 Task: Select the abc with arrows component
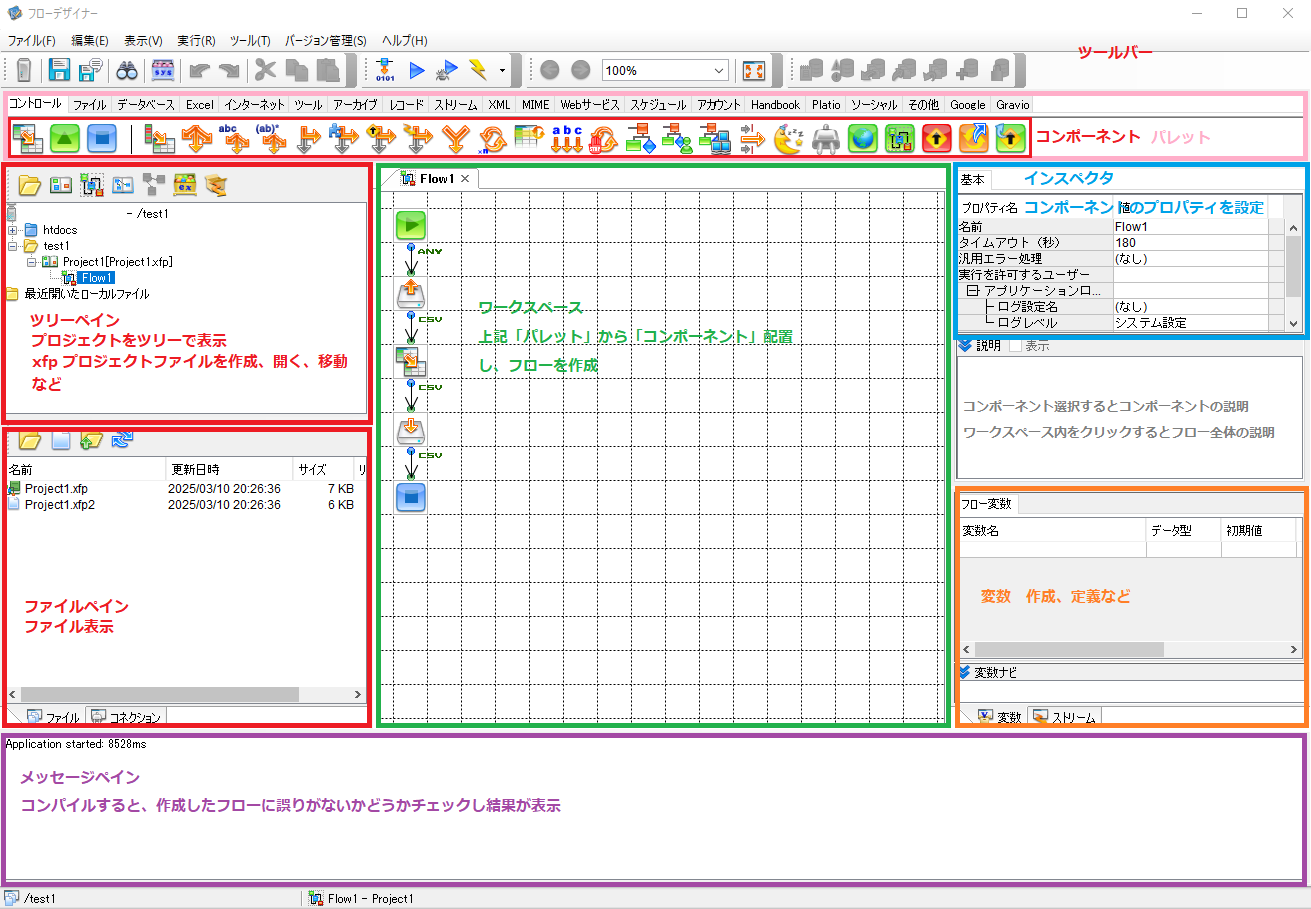(566, 138)
